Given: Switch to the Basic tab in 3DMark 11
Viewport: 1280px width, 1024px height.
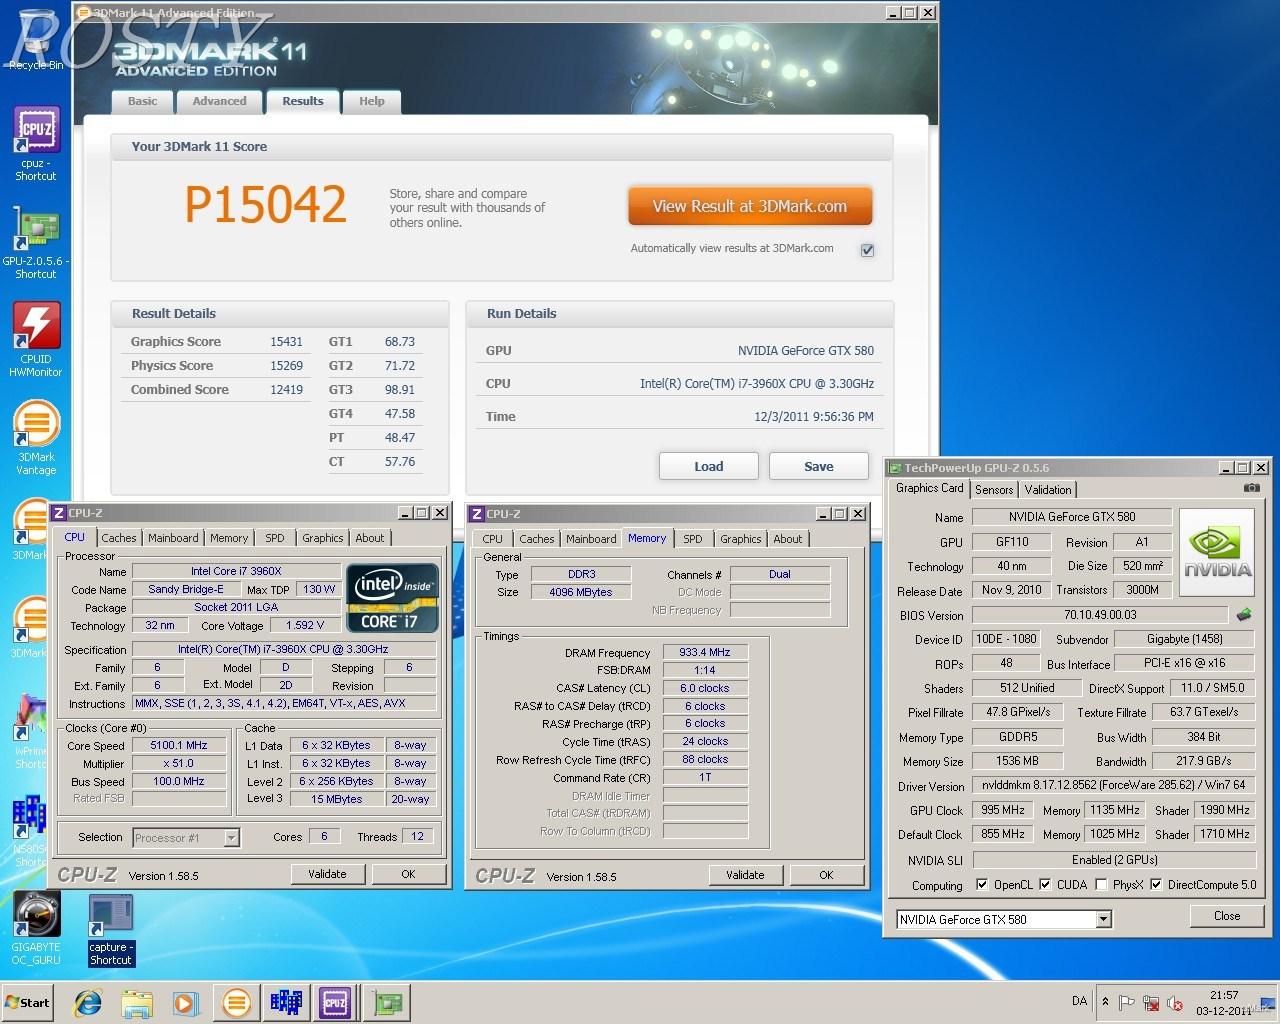Looking at the screenshot, I should point(142,101).
